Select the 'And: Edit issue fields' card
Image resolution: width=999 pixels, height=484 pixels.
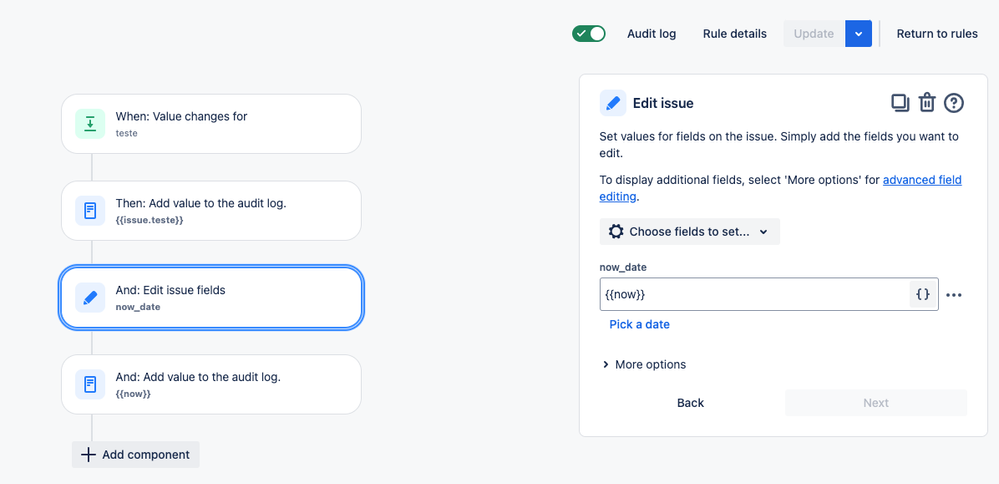point(211,297)
